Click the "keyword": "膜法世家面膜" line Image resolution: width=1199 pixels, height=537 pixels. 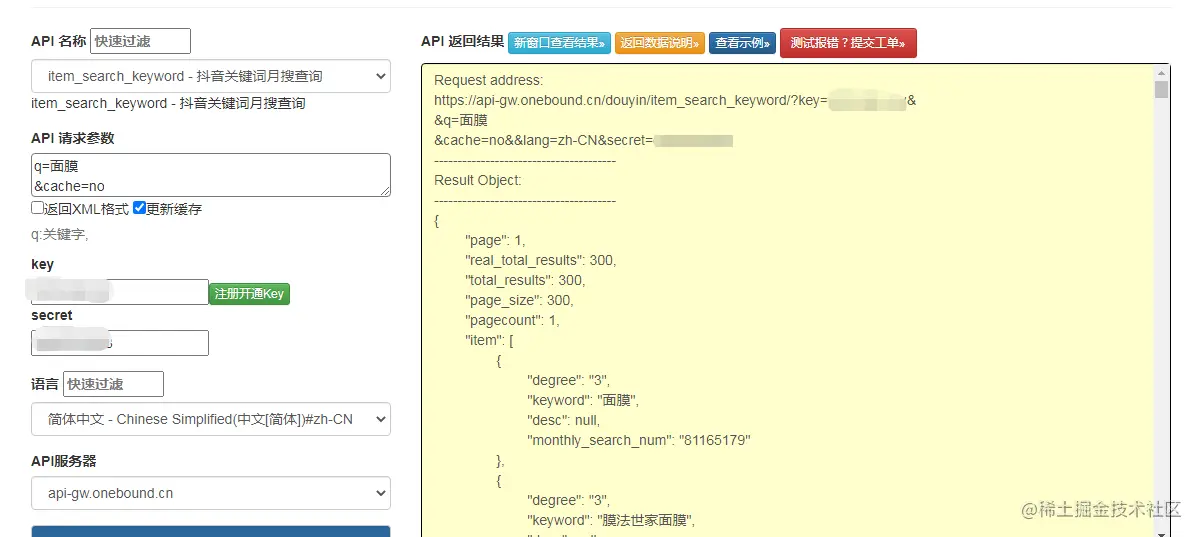(611, 520)
